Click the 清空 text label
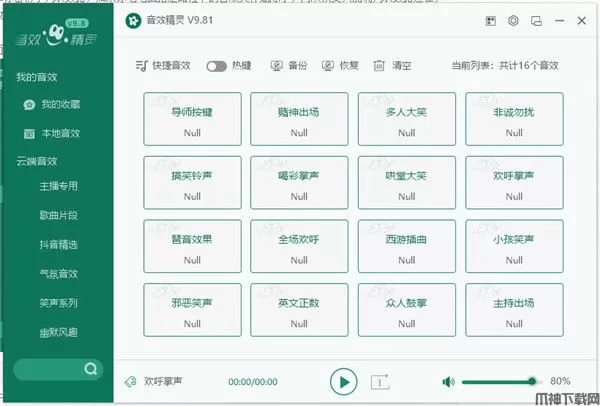The width and height of the screenshot is (600, 406). [401, 66]
